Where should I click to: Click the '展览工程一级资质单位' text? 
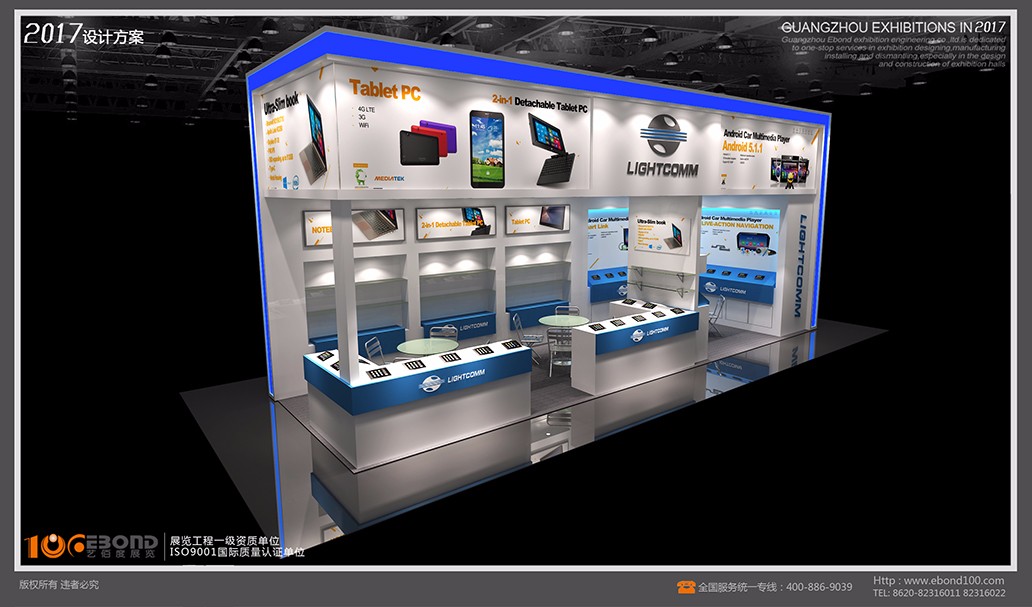[x=224, y=541]
